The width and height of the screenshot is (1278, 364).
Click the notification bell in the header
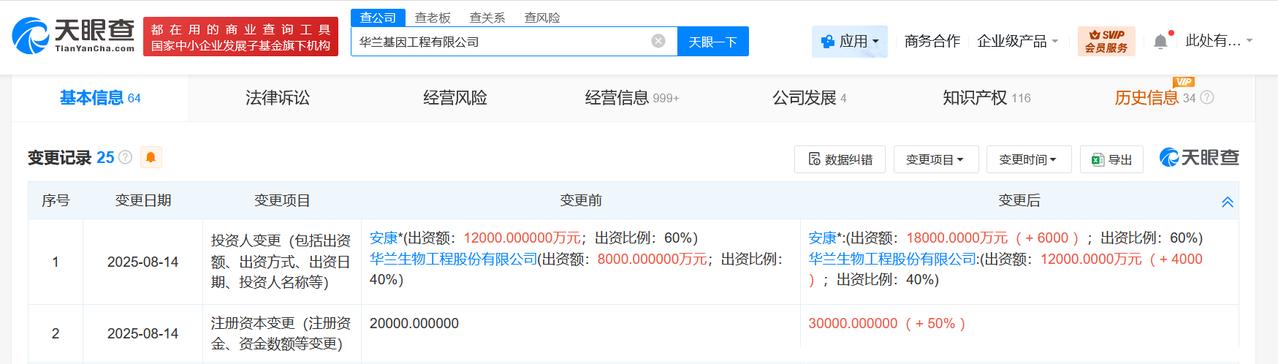pyautogui.click(x=1160, y=41)
